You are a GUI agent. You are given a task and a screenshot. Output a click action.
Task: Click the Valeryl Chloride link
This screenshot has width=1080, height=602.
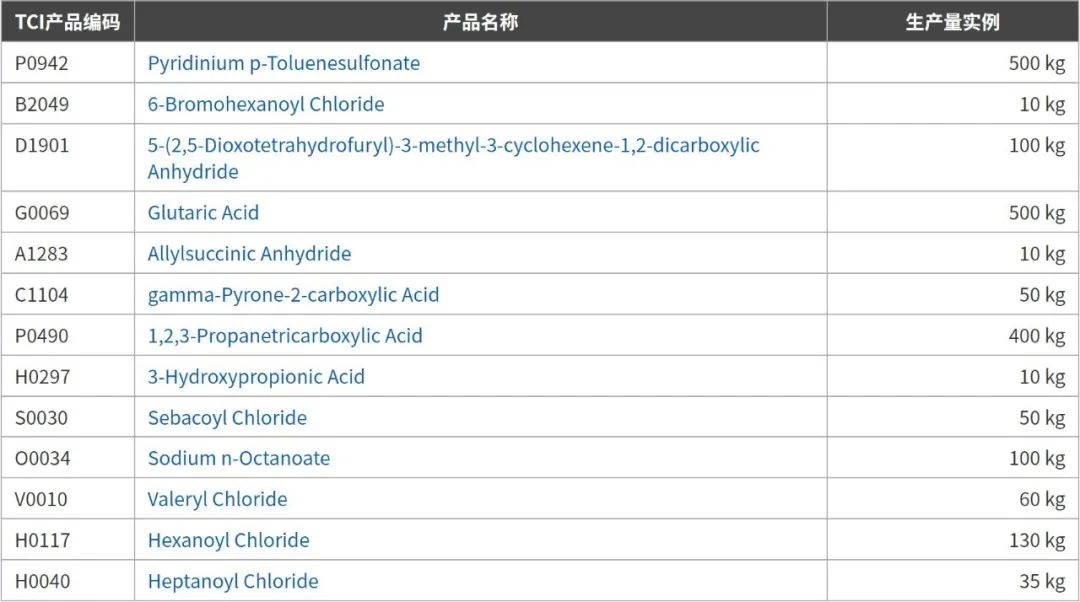(x=217, y=499)
